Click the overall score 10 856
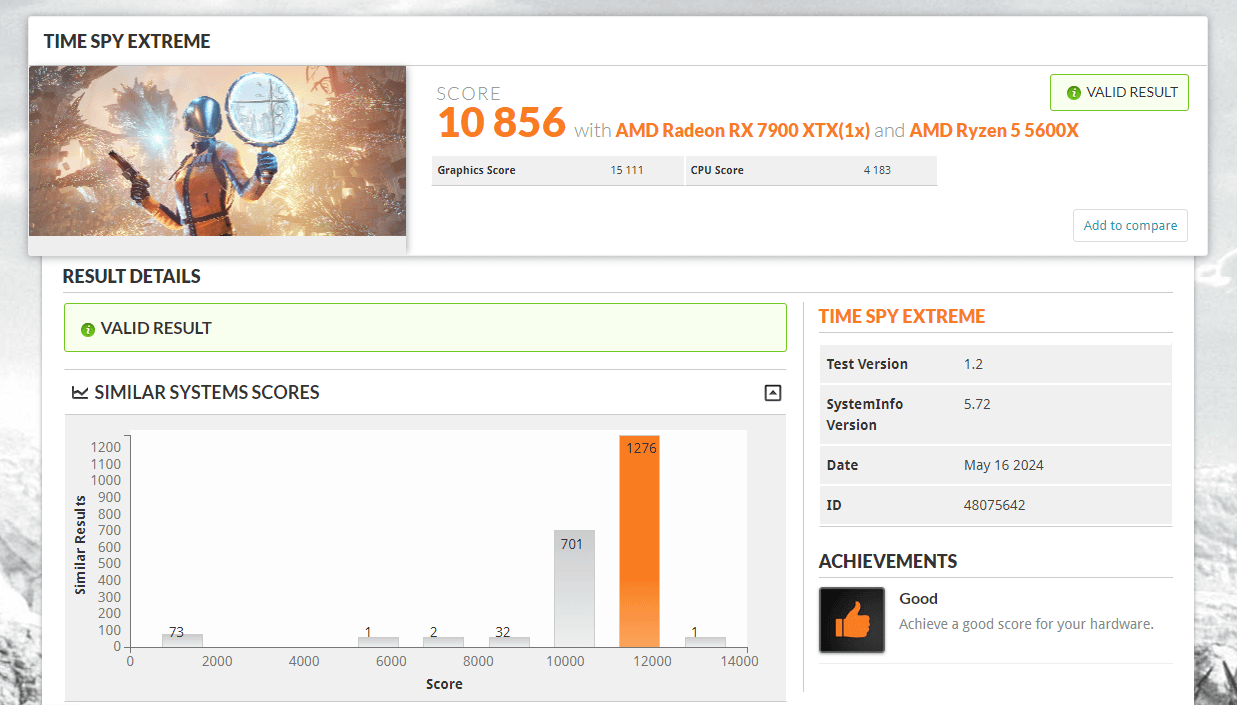1237x705 pixels. coord(502,123)
